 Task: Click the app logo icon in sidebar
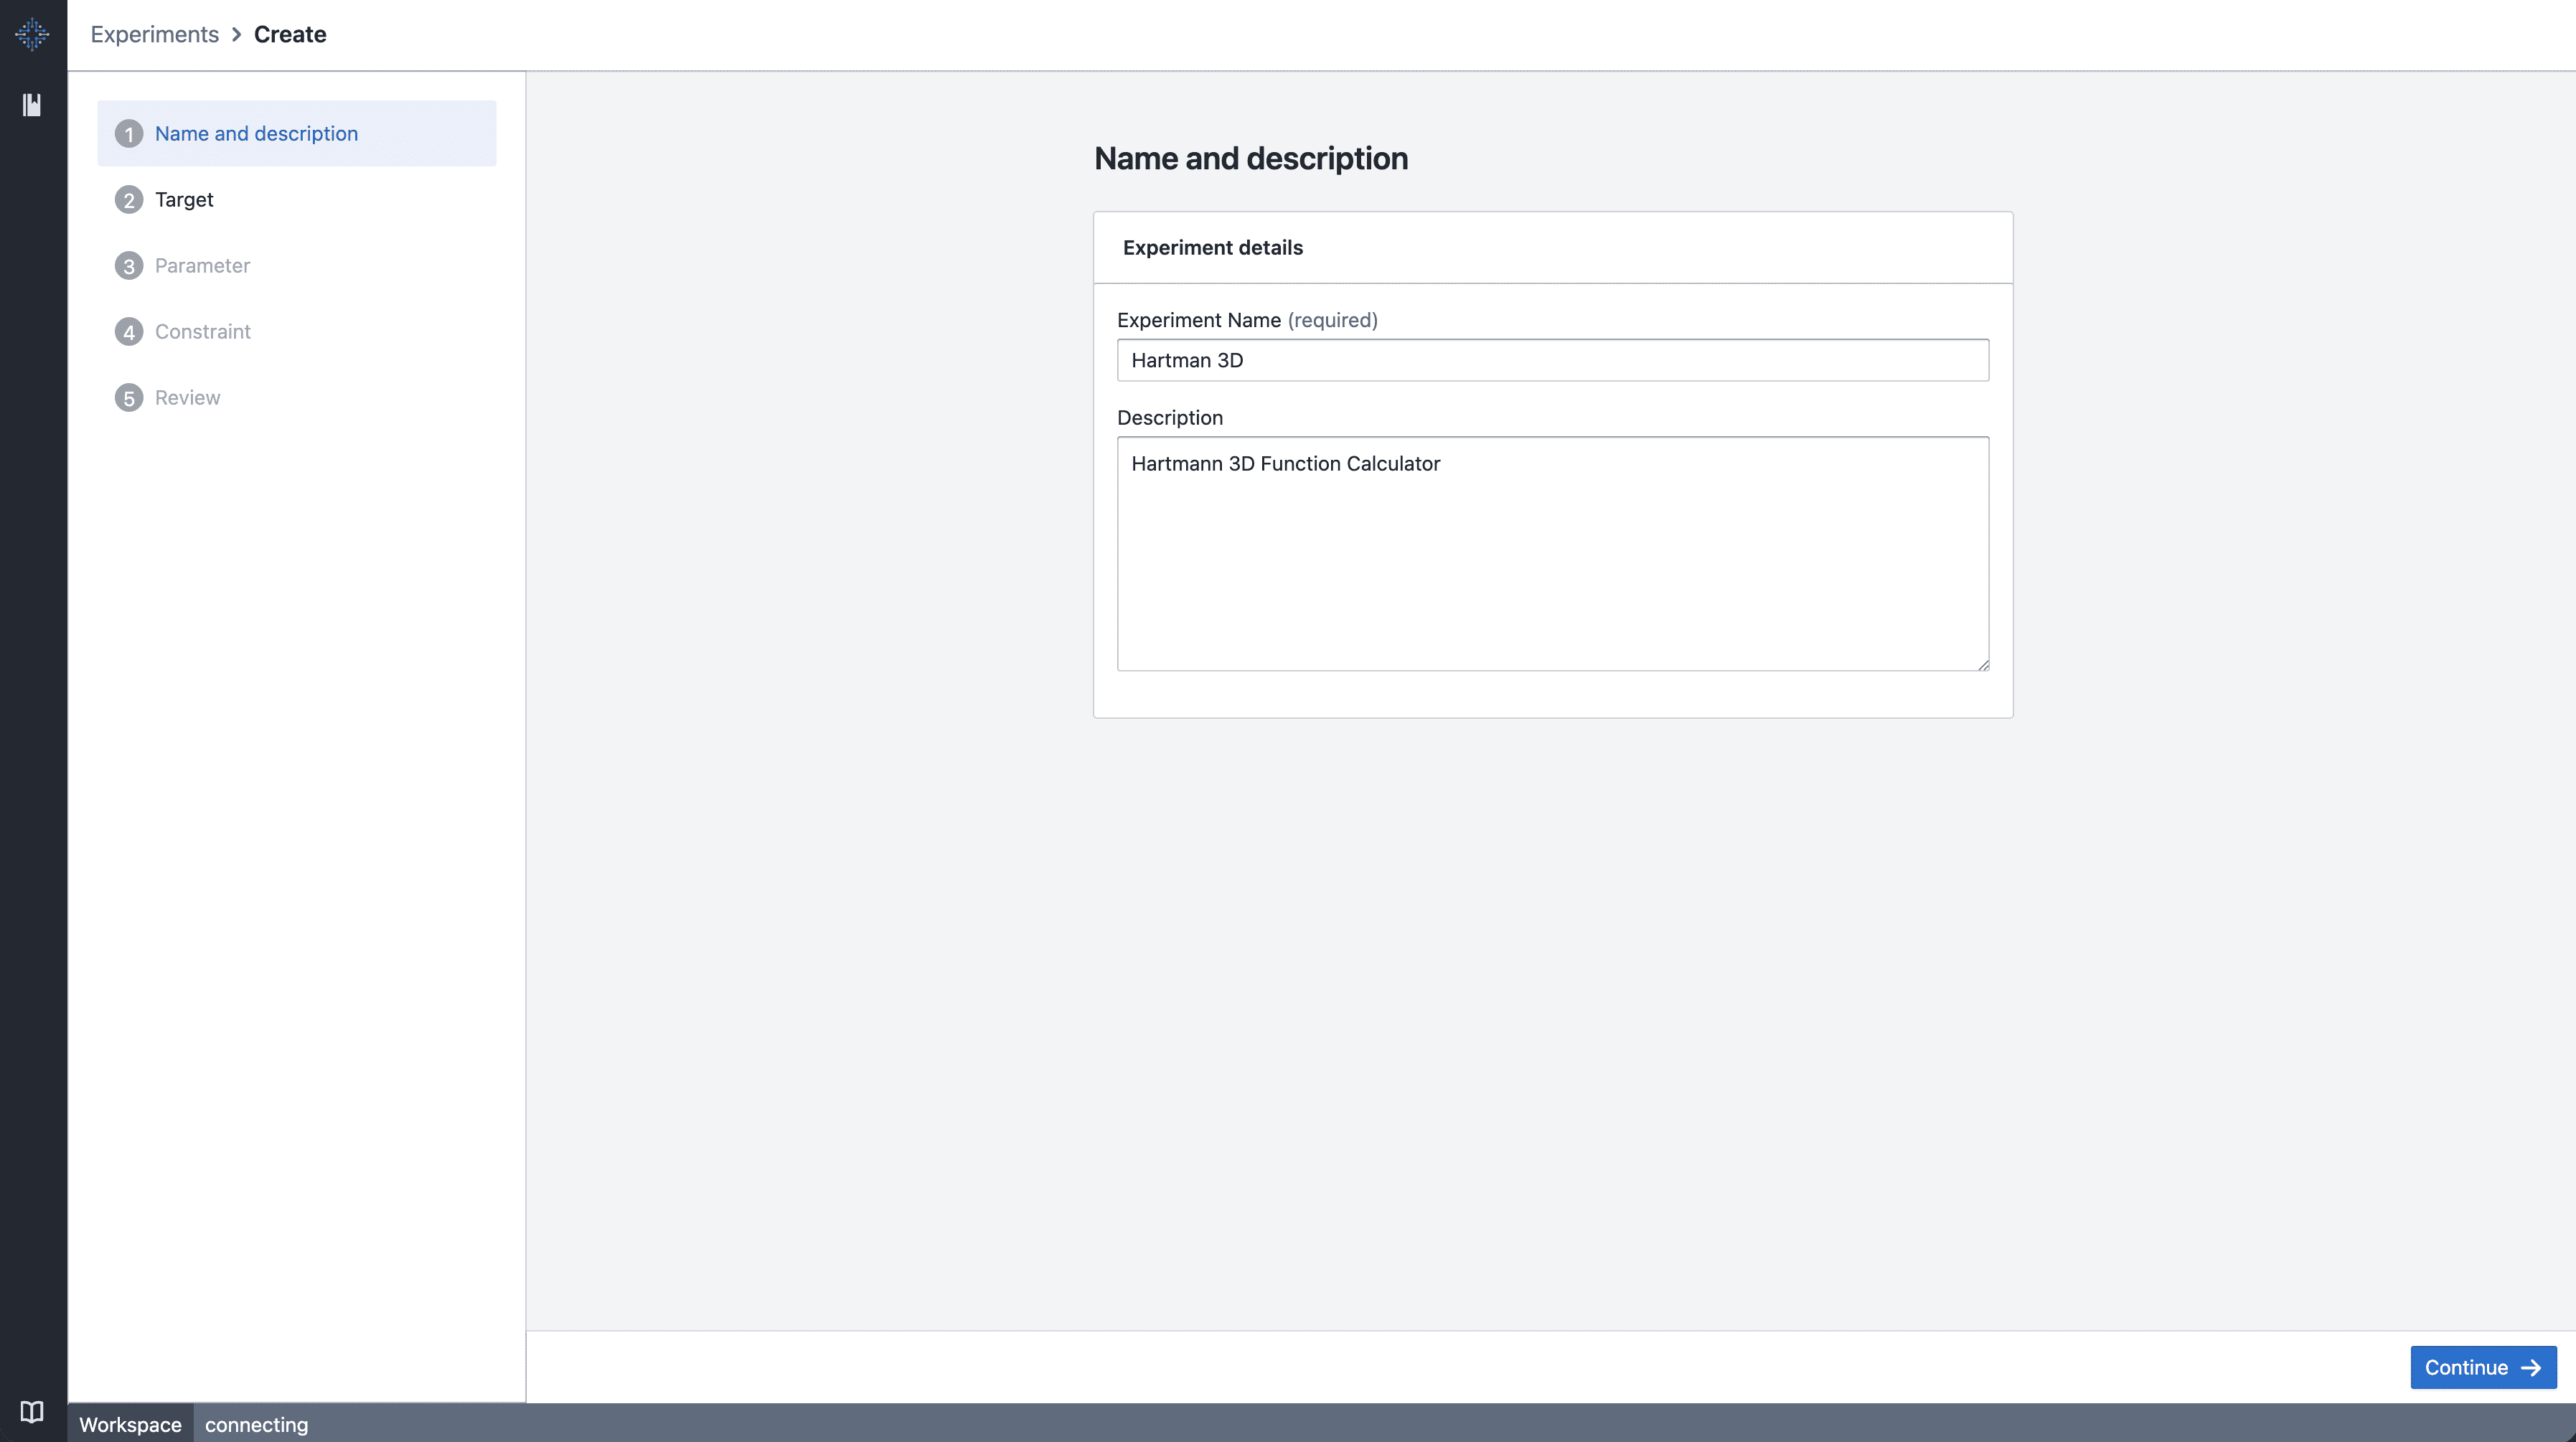pos(32,34)
